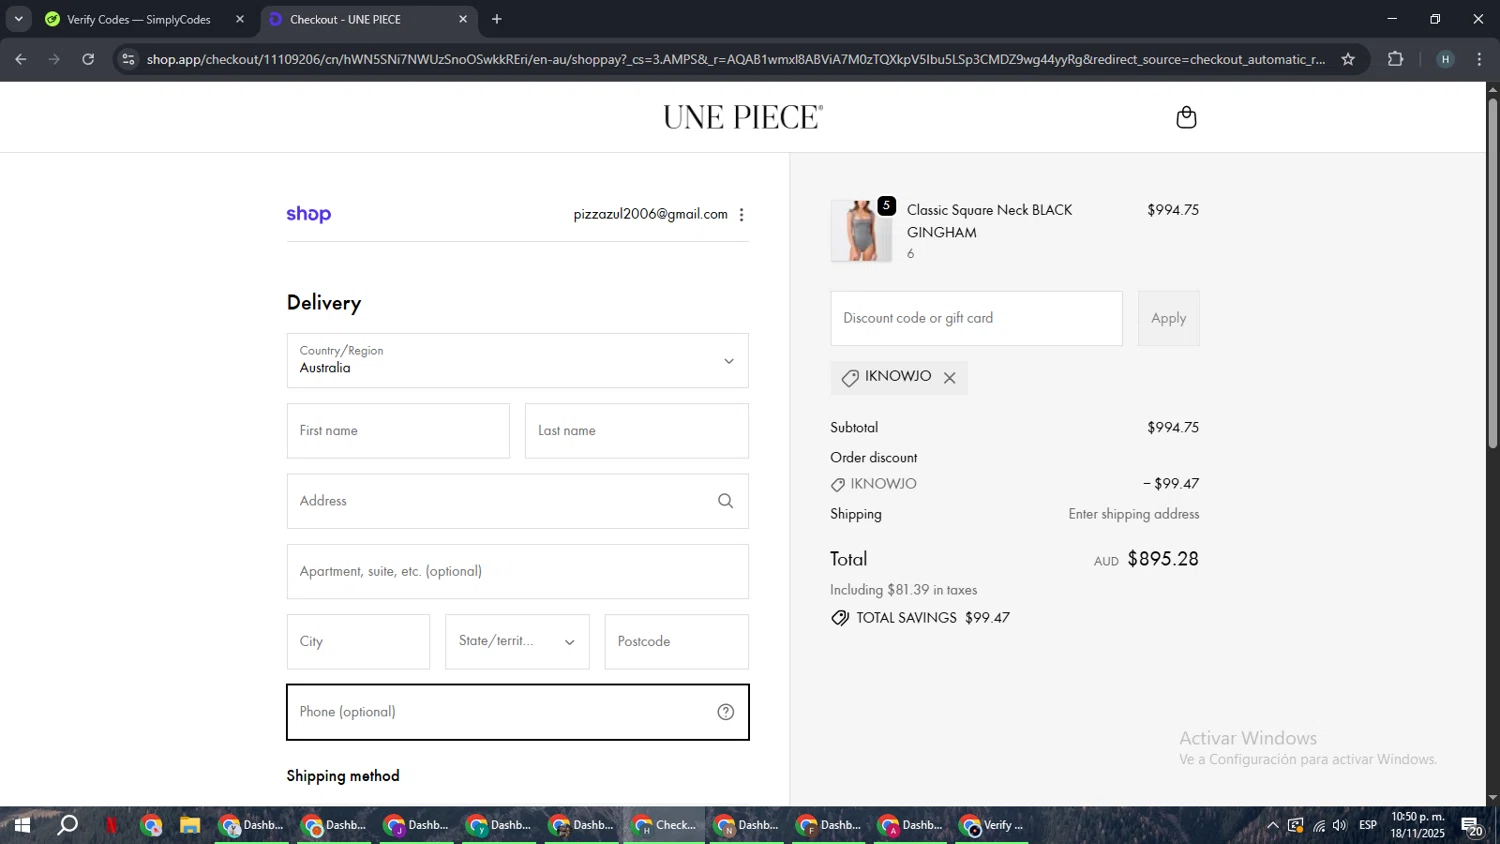Open the State/territory dropdown
Viewport: 1500px width, 844px height.
517,642
